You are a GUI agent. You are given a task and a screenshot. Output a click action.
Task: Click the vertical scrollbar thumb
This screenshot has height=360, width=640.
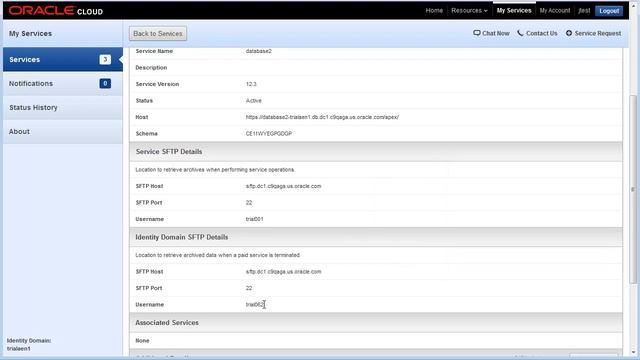tap(633, 189)
